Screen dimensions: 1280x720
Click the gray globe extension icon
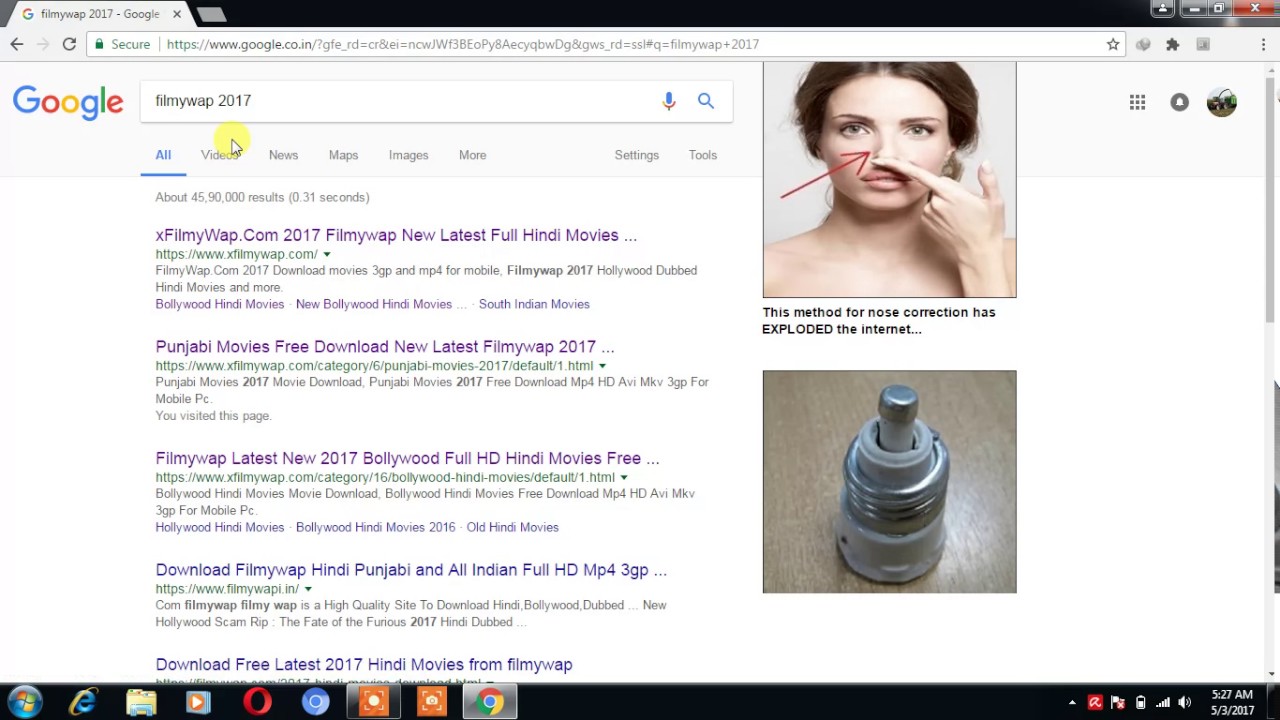(1143, 44)
